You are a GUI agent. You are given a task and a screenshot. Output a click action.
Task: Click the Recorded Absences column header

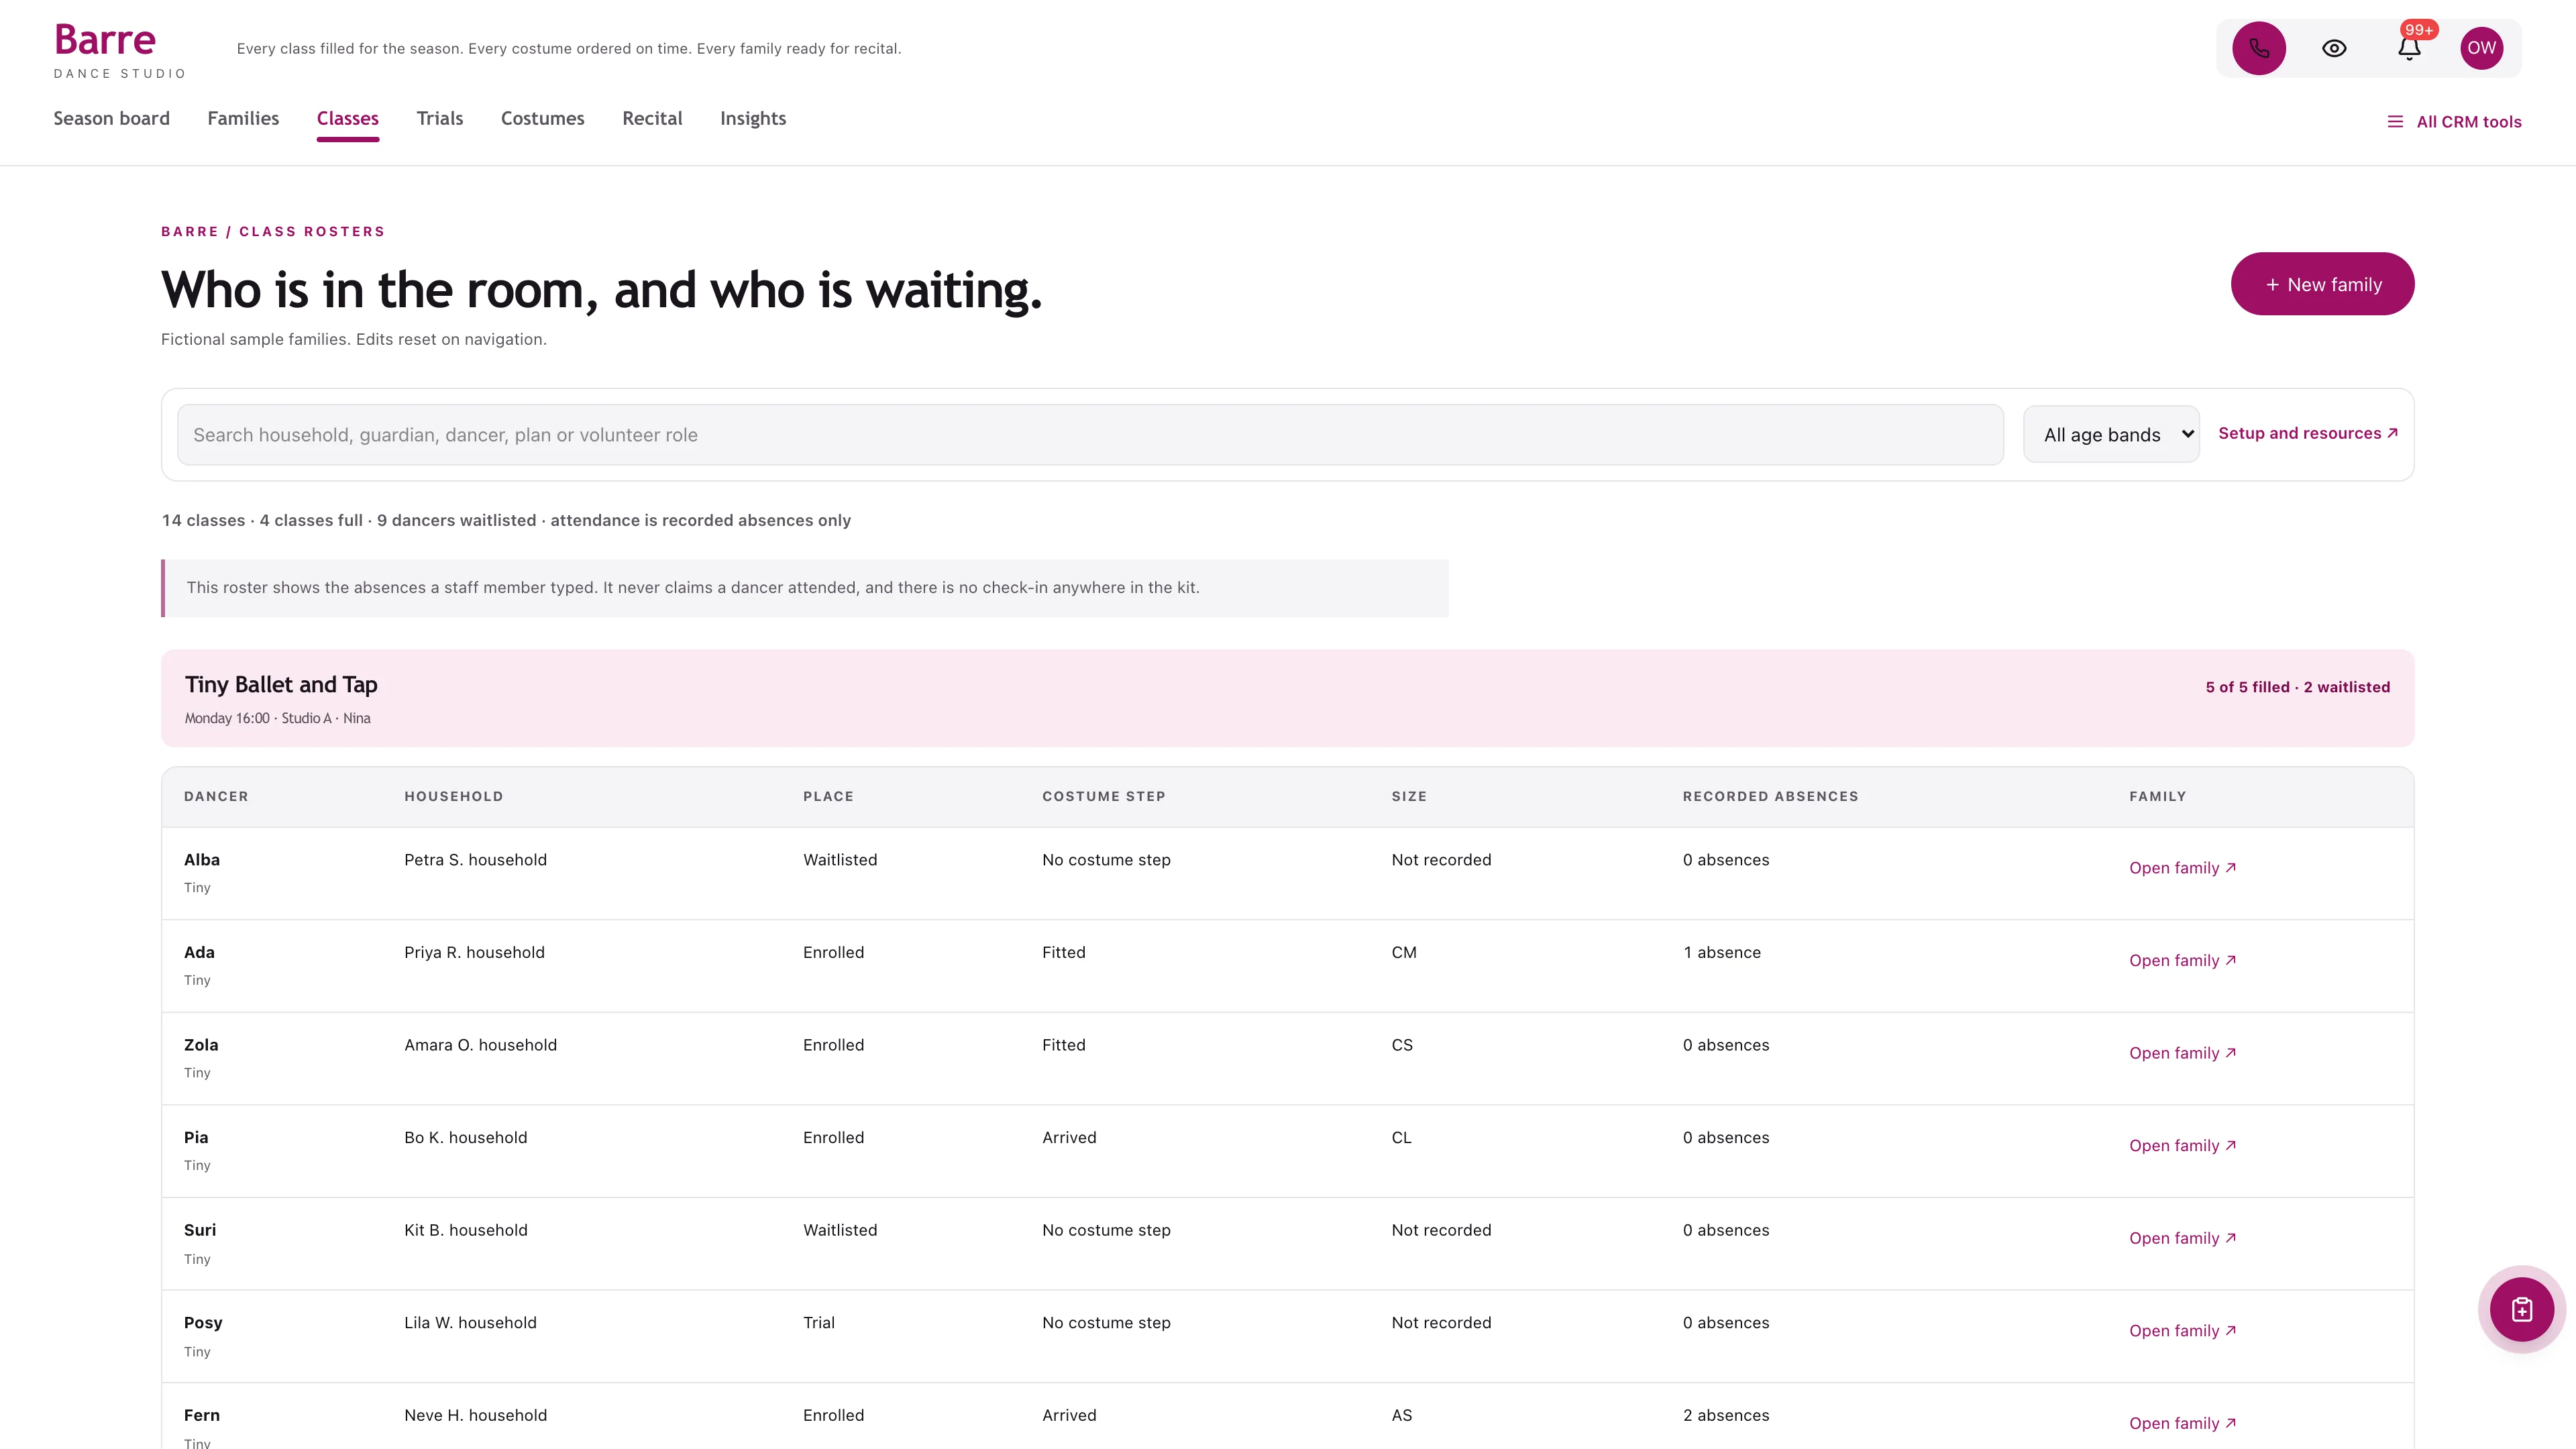[1770, 796]
